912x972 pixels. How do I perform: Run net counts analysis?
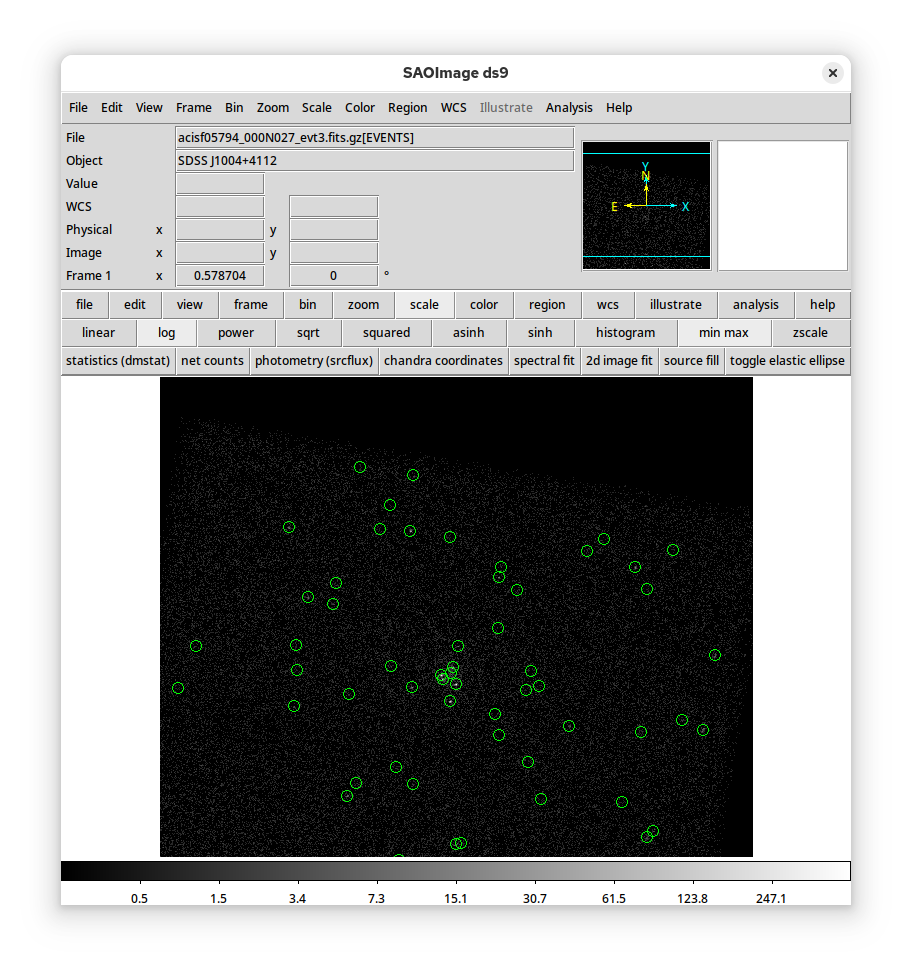212,361
